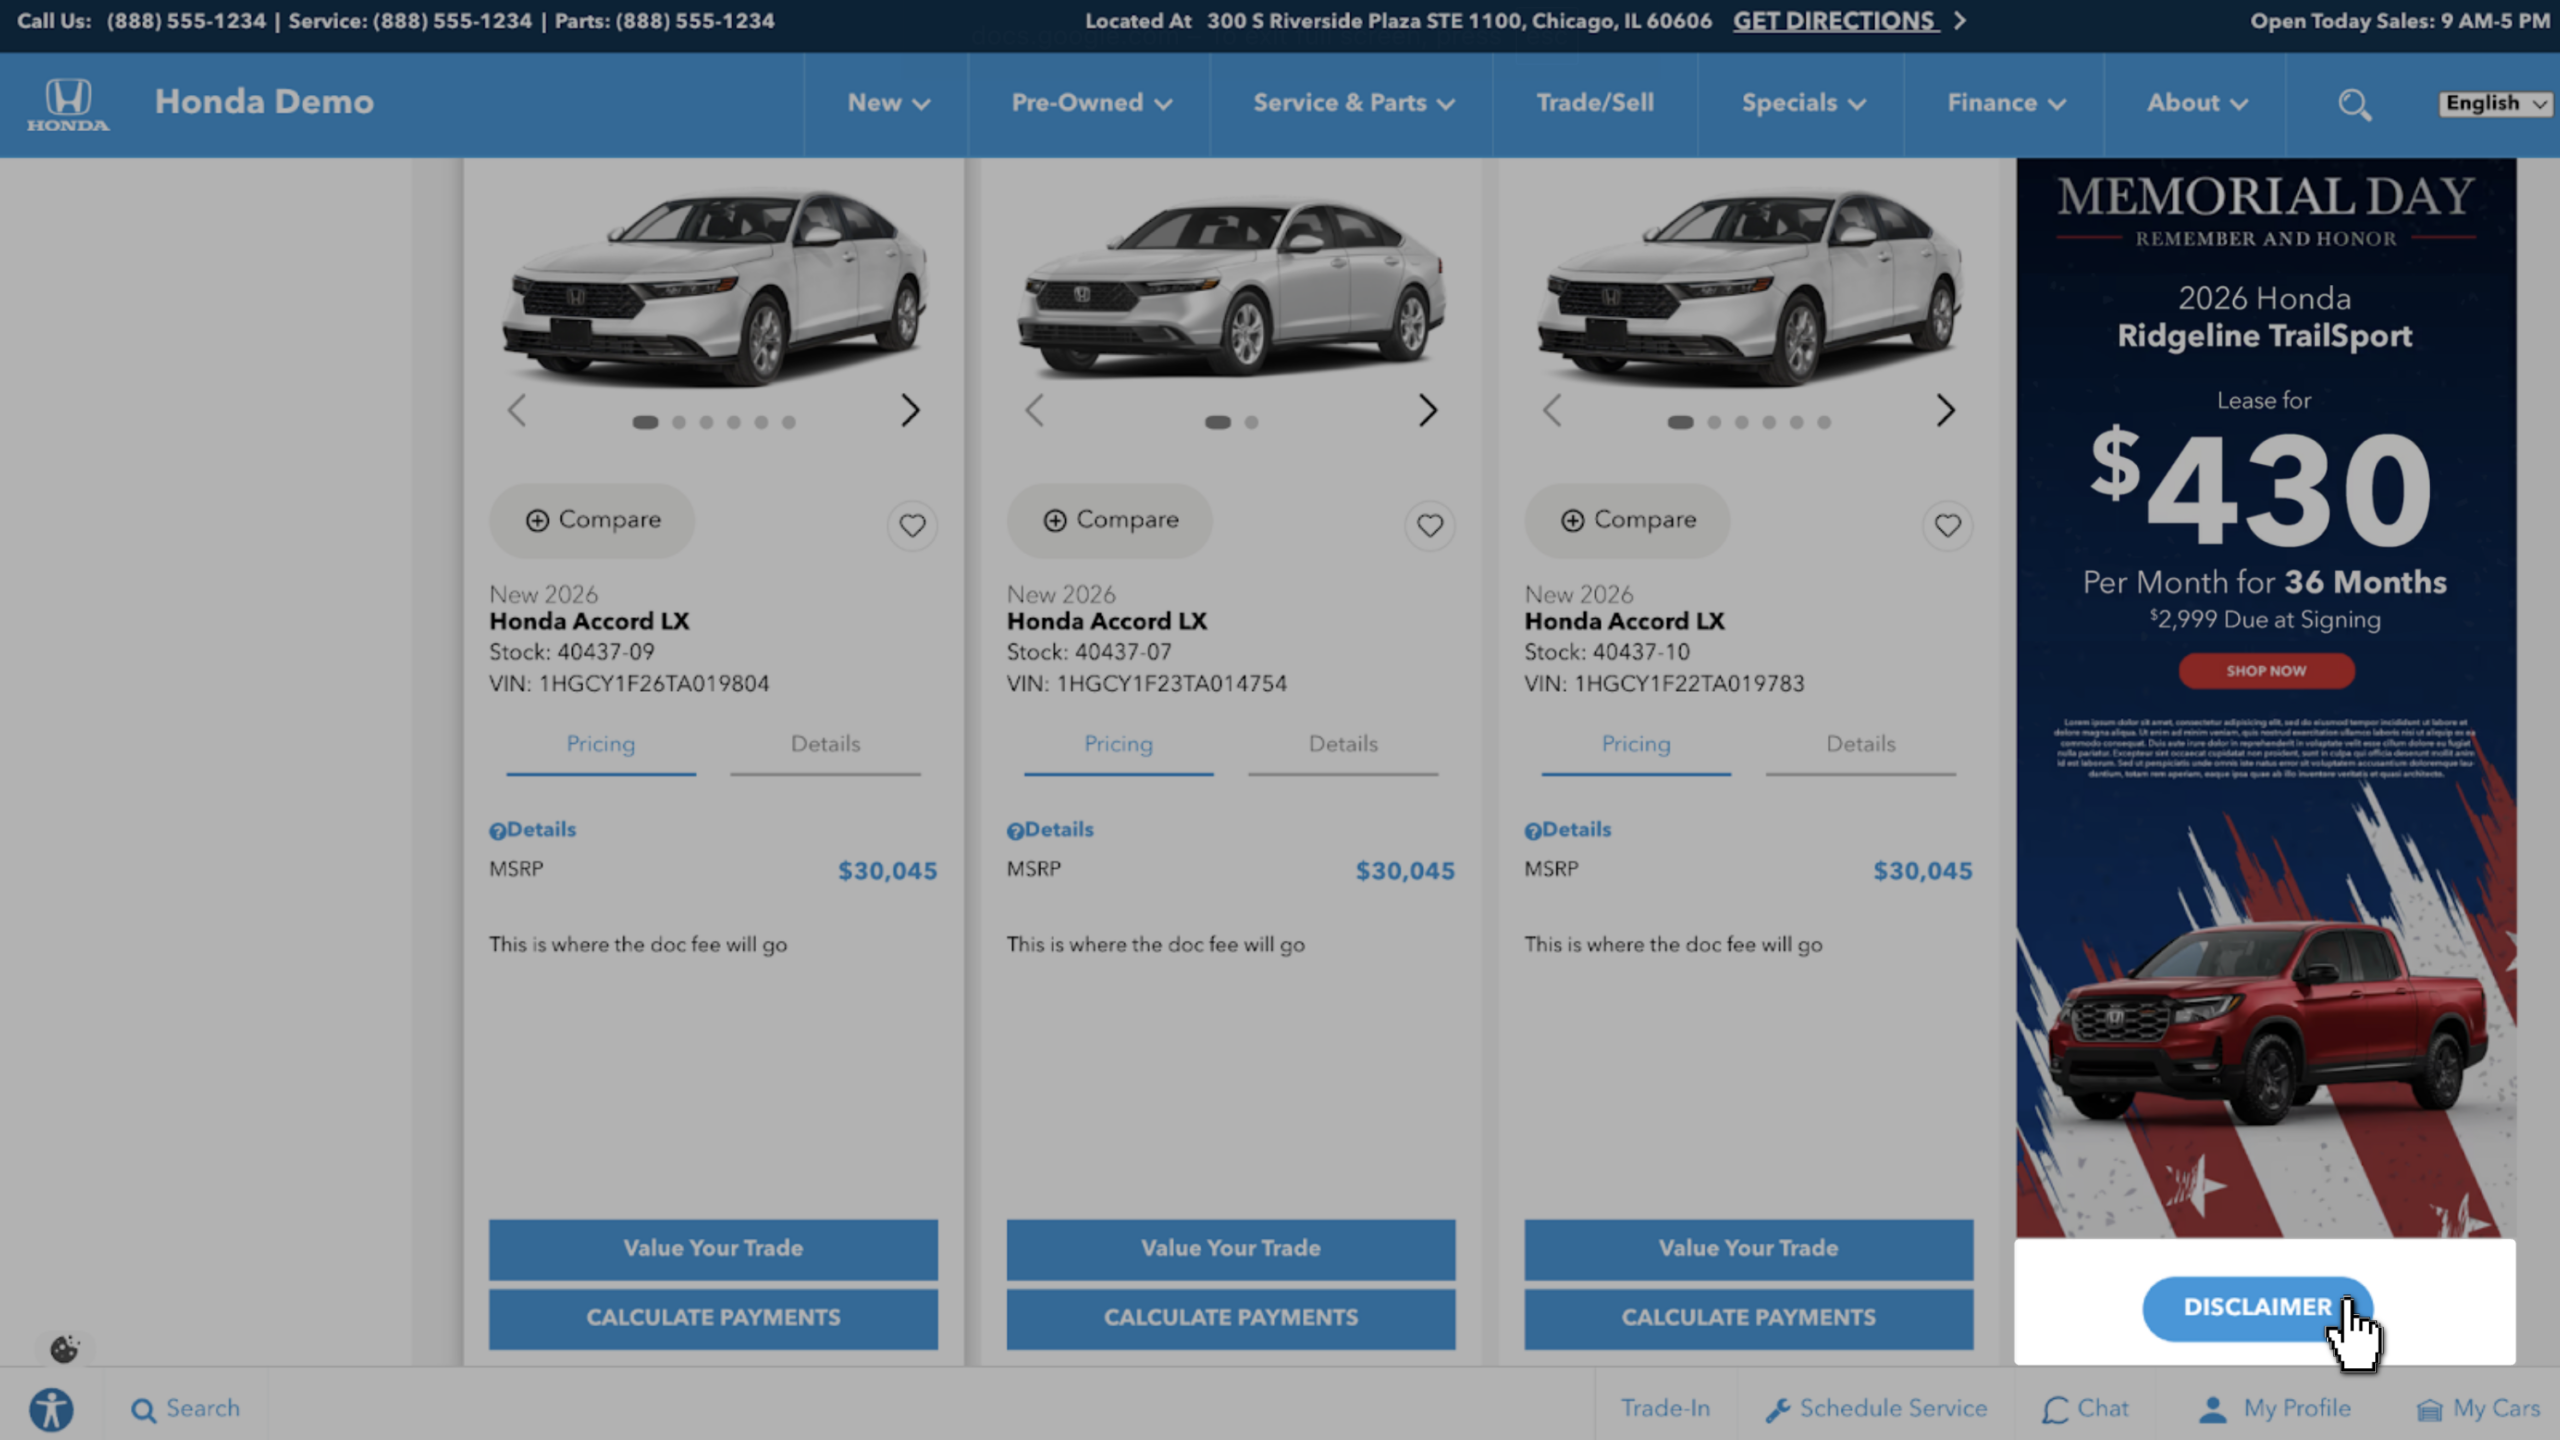Add stock 40437-10 Accord to Compare

pyautogui.click(x=1626, y=520)
